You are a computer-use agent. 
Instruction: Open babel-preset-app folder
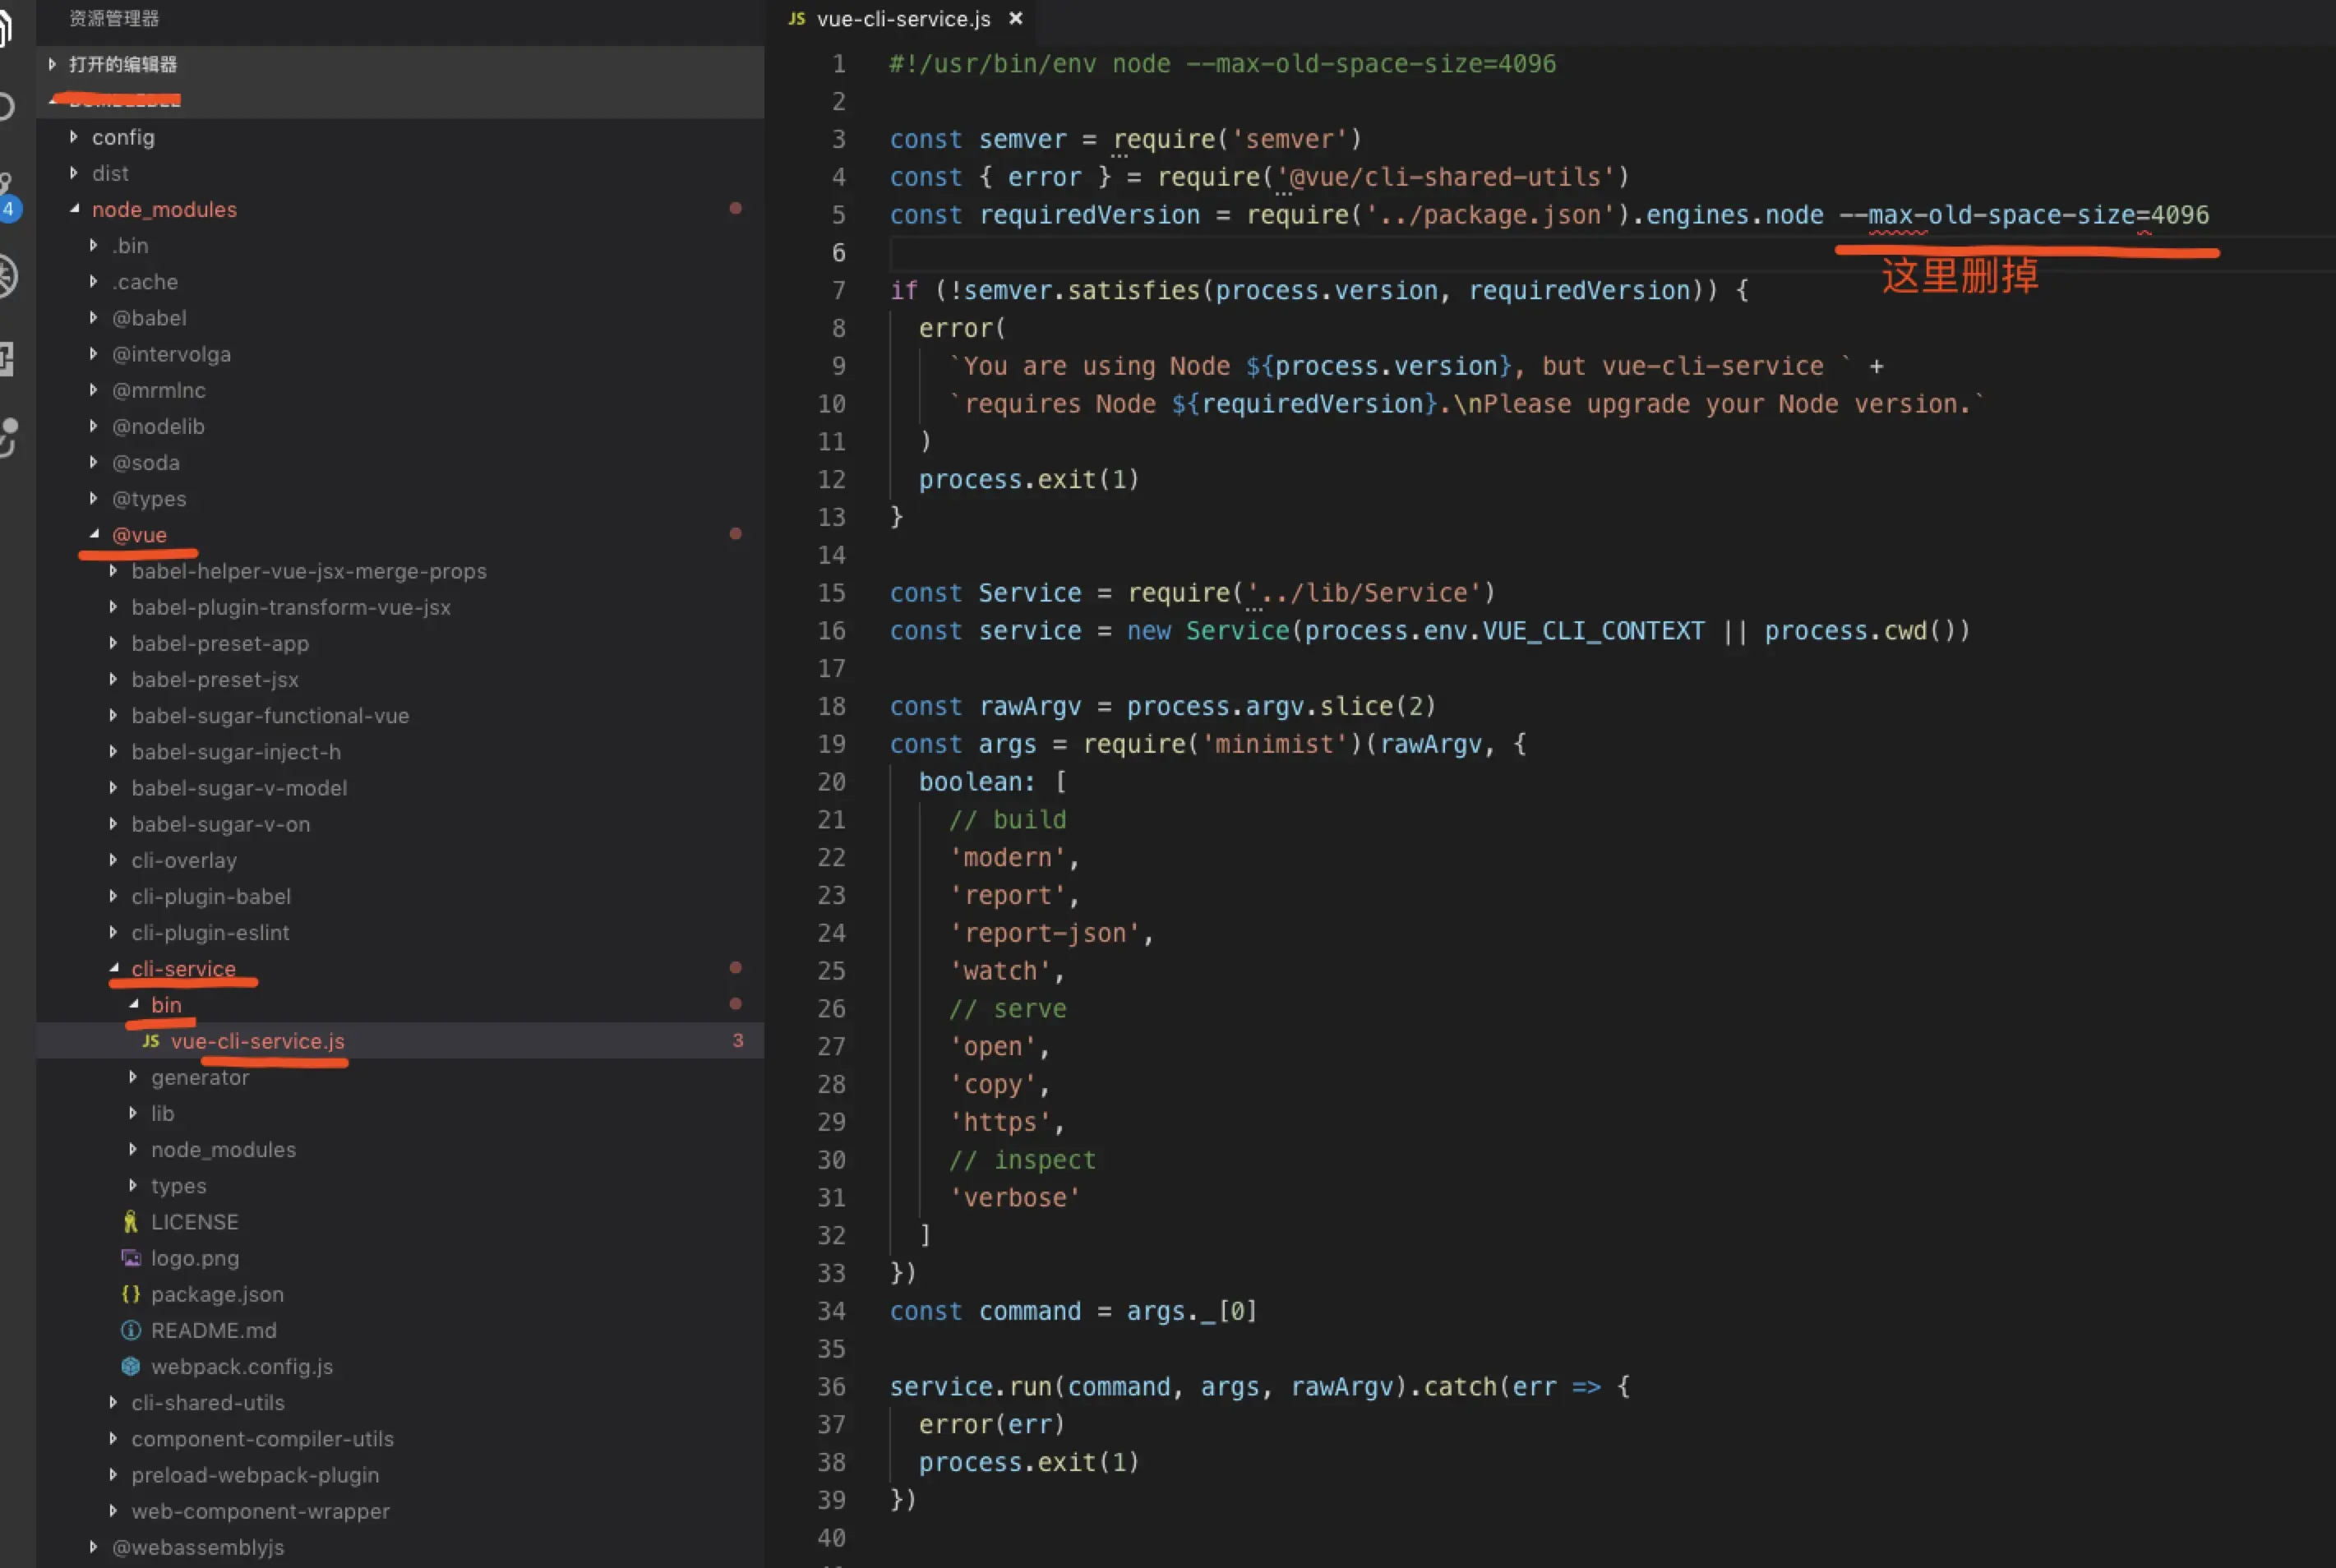[400, 643]
